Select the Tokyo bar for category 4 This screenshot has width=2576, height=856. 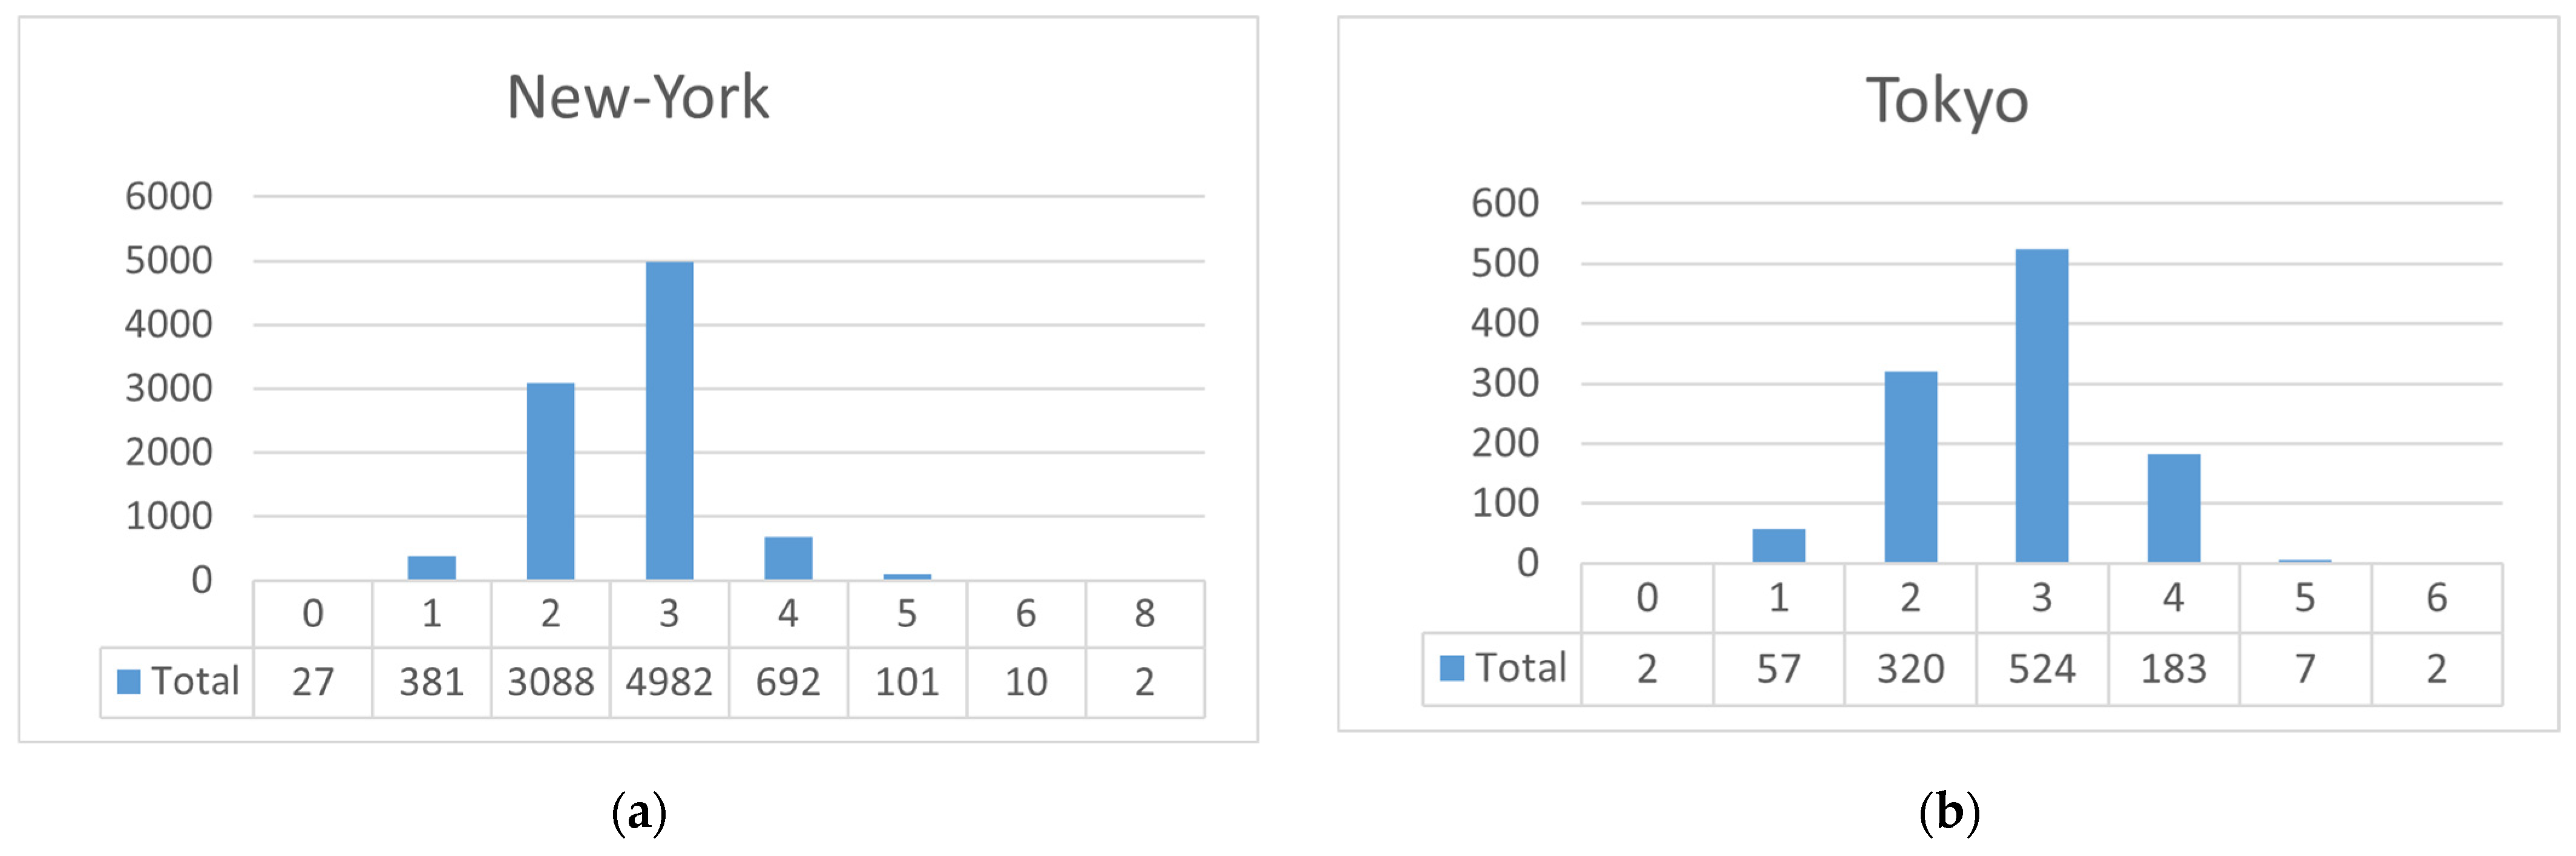[2173, 508]
